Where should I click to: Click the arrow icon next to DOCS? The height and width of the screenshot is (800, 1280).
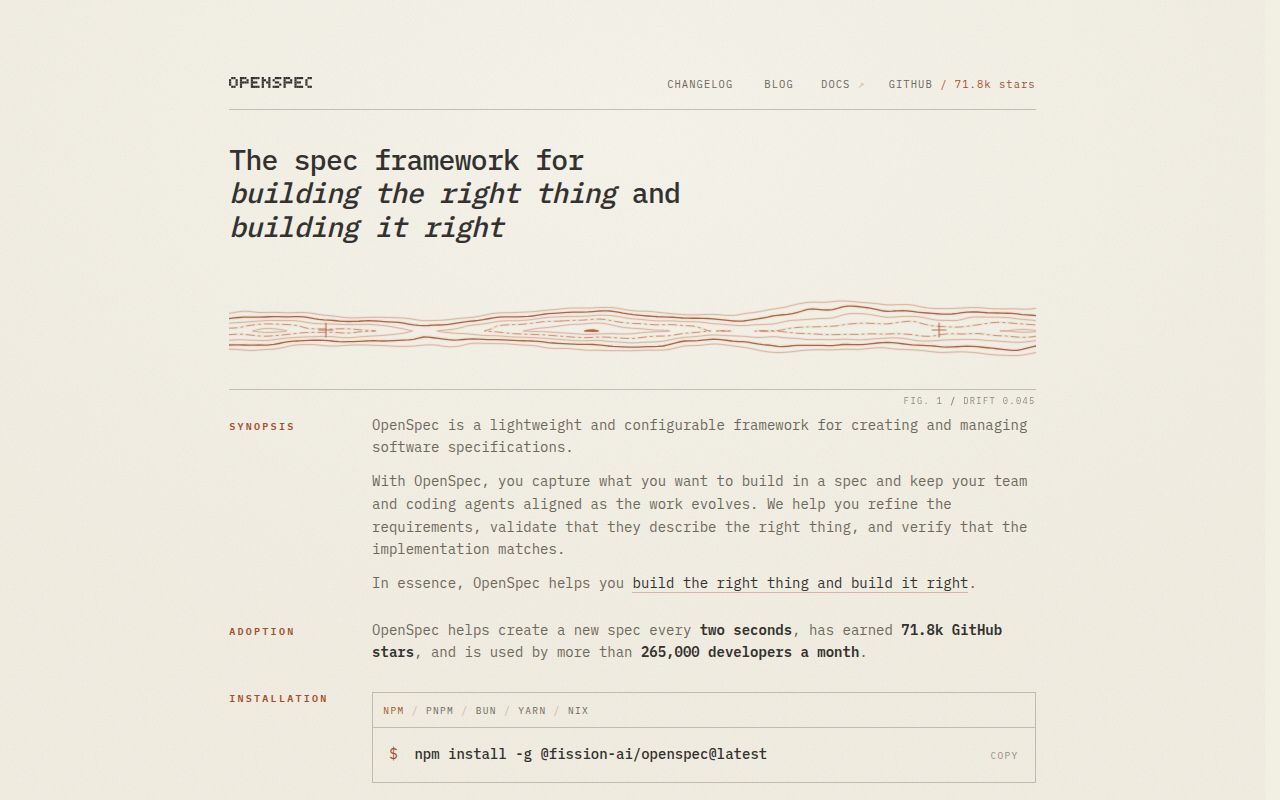[x=861, y=85]
